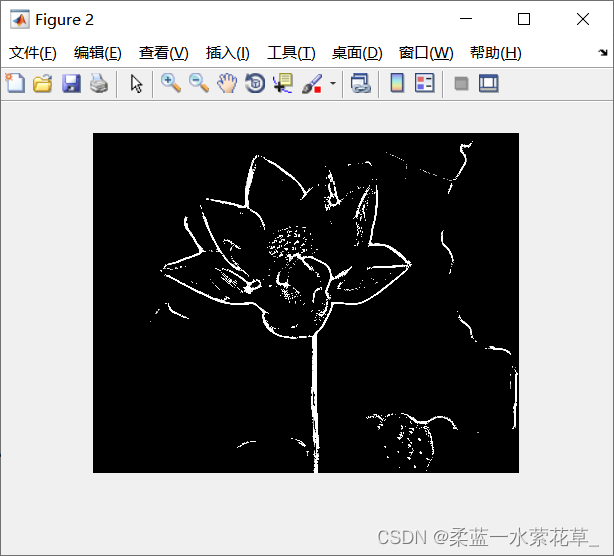614x556 pixels.
Task: Select the Pan hand tool
Action: tap(227, 83)
